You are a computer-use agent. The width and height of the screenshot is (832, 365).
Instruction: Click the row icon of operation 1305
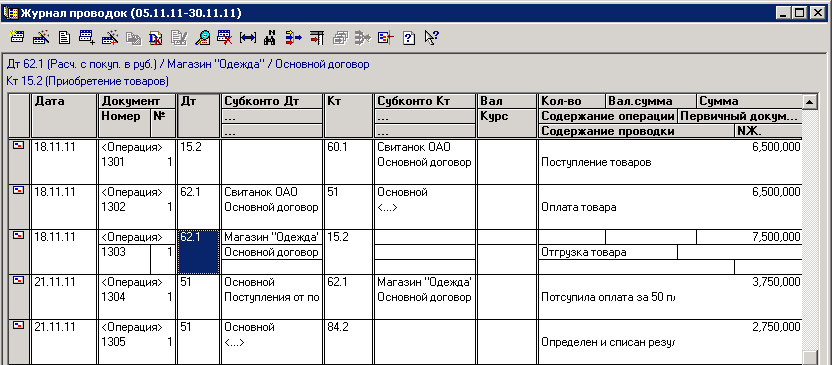tap(18, 326)
